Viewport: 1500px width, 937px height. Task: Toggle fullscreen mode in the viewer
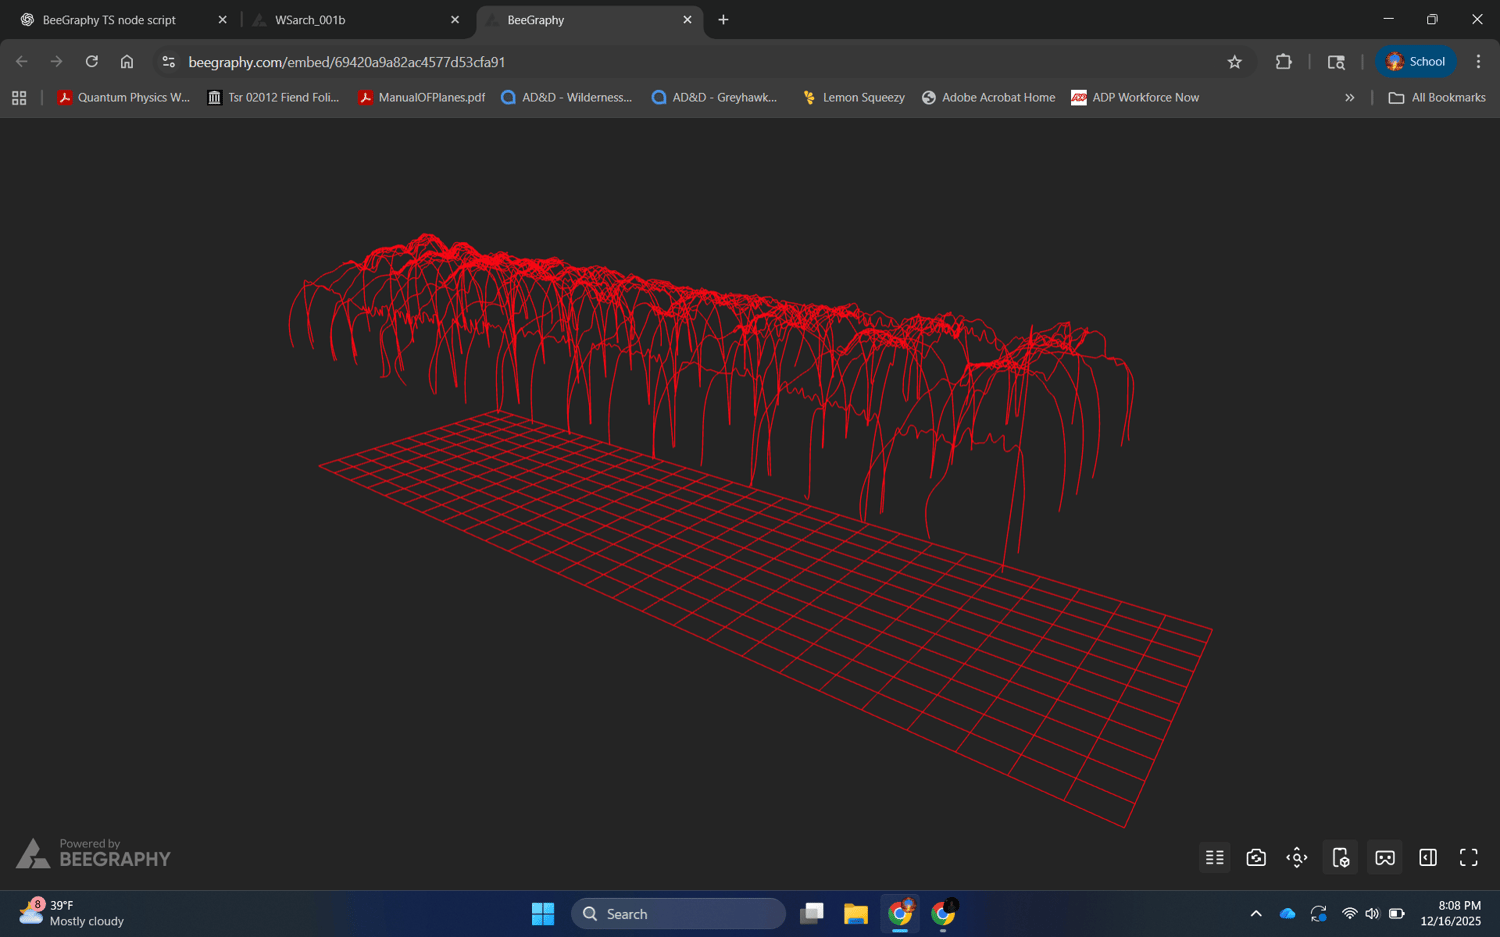click(x=1468, y=858)
